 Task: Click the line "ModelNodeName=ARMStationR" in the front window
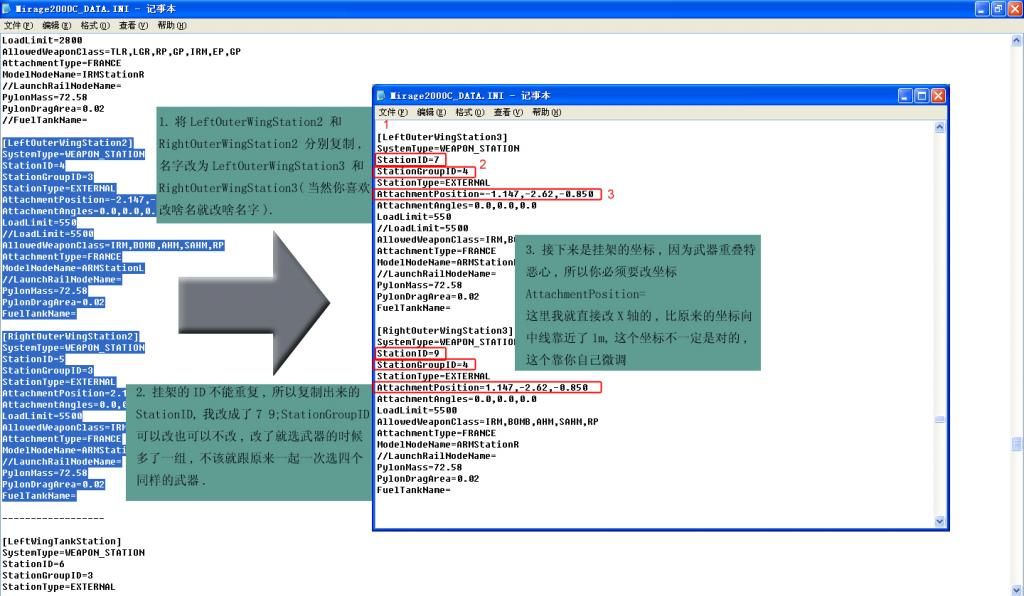448,445
